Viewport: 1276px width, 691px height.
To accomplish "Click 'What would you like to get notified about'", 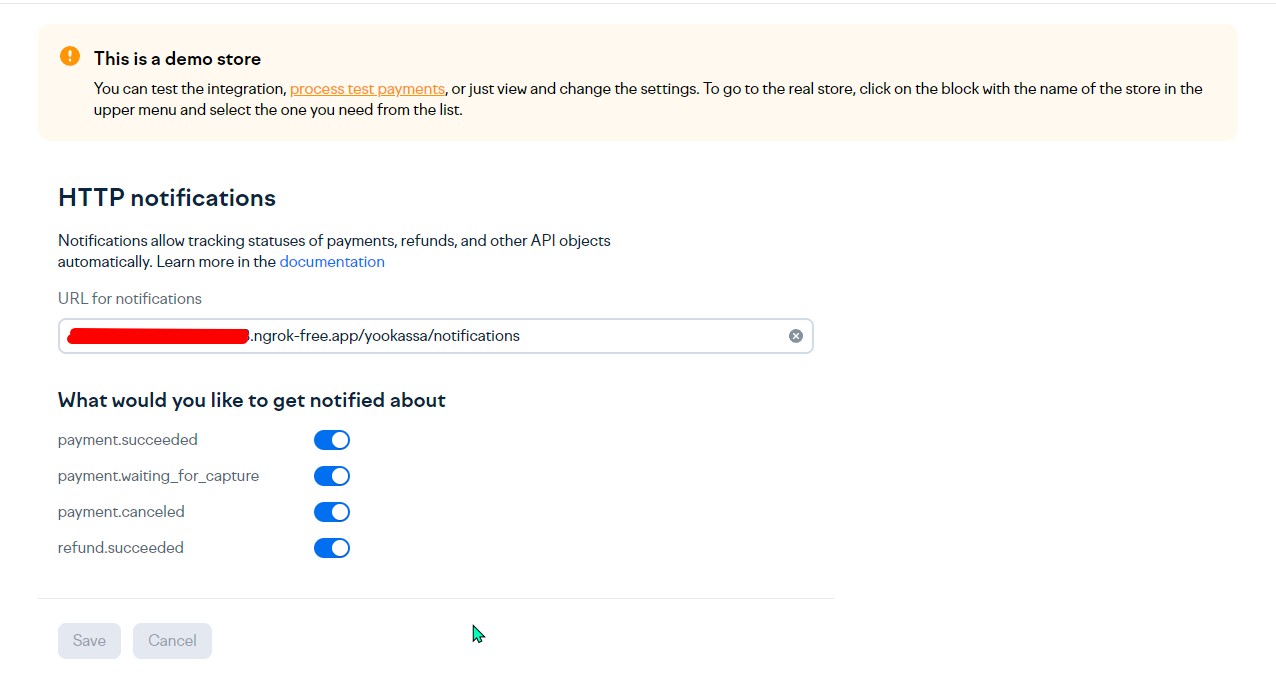I will 252,401.
